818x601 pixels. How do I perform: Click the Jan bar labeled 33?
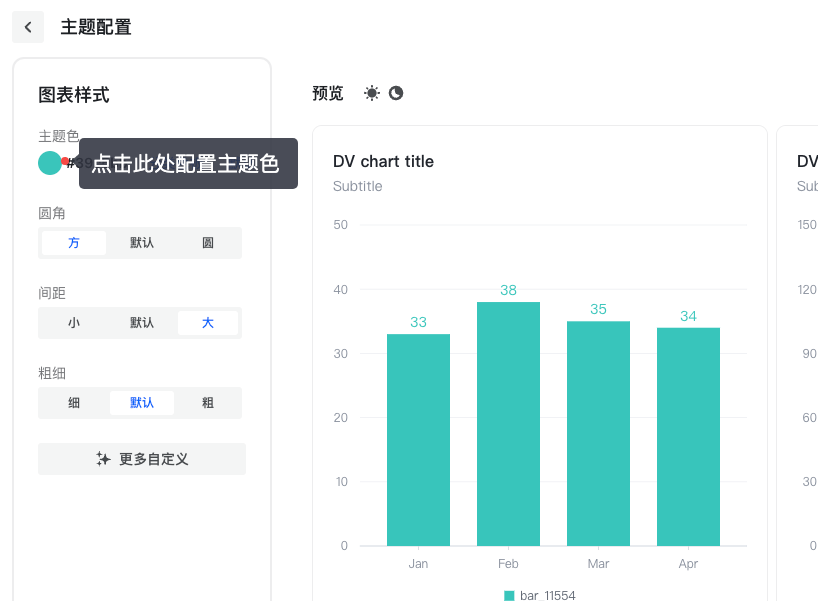(x=418, y=440)
